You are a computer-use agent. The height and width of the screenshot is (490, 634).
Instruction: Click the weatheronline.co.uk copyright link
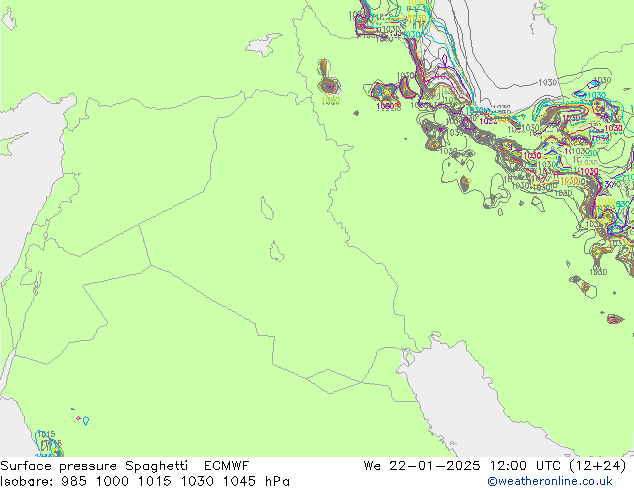pyautogui.click(x=549, y=481)
